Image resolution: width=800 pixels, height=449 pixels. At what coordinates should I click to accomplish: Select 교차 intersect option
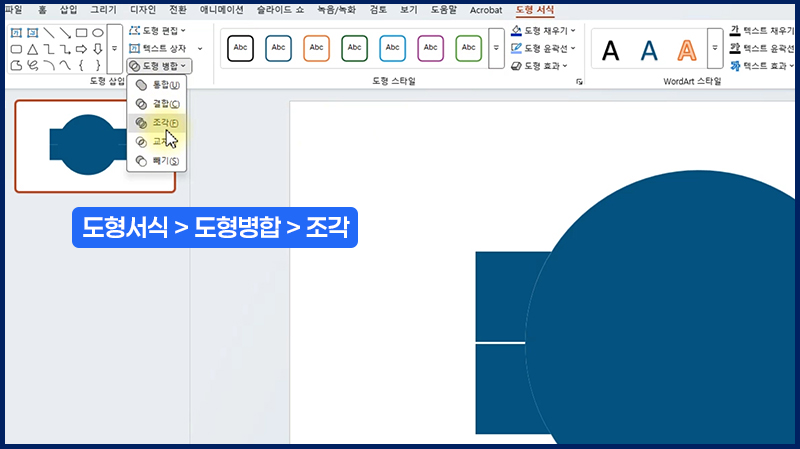157,142
